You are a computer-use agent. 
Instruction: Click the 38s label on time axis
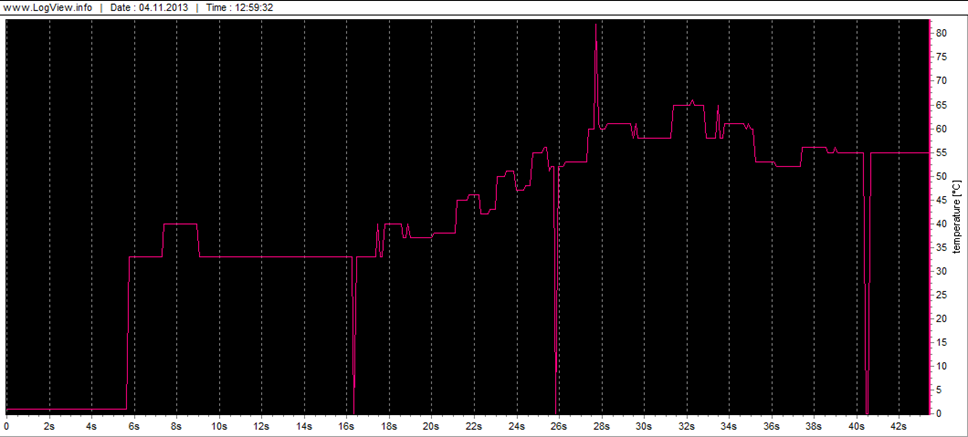tap(814, 426)
